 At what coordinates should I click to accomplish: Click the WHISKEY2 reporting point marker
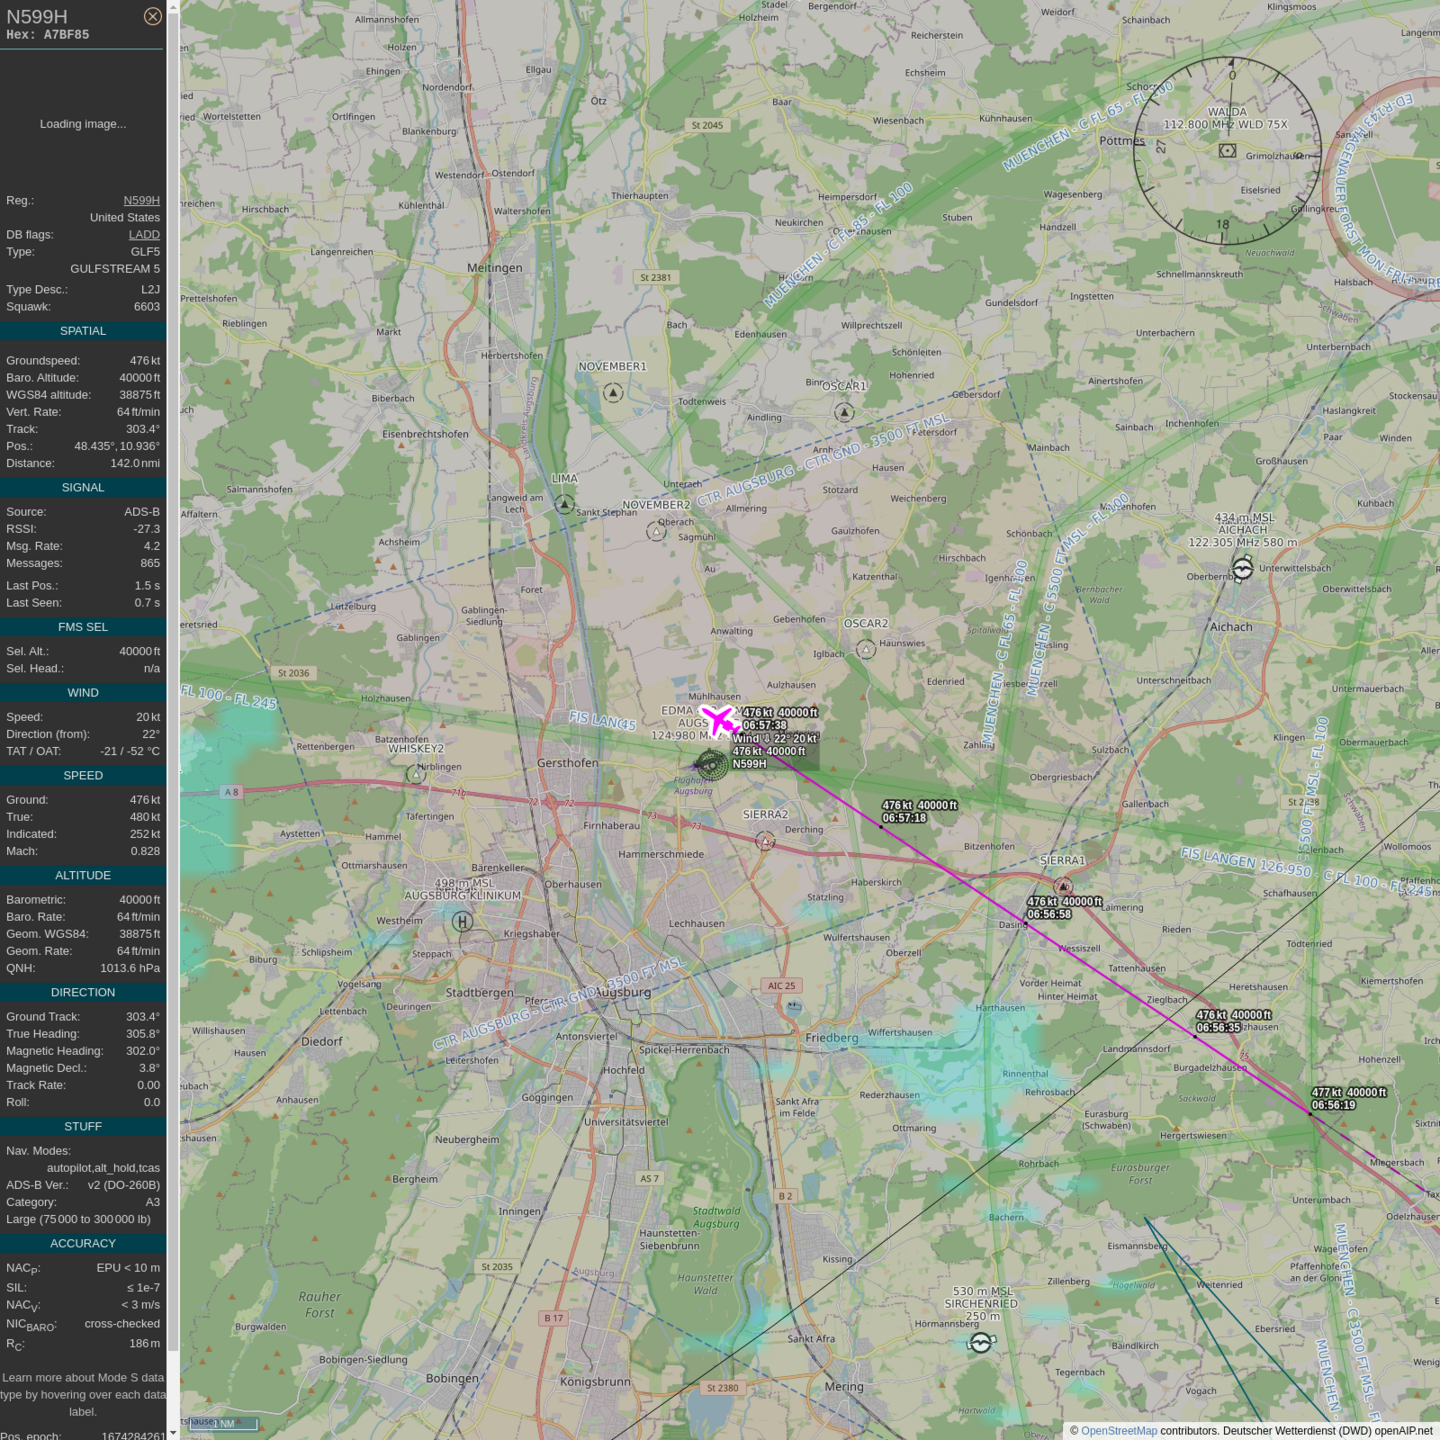(x=416, y=774)
